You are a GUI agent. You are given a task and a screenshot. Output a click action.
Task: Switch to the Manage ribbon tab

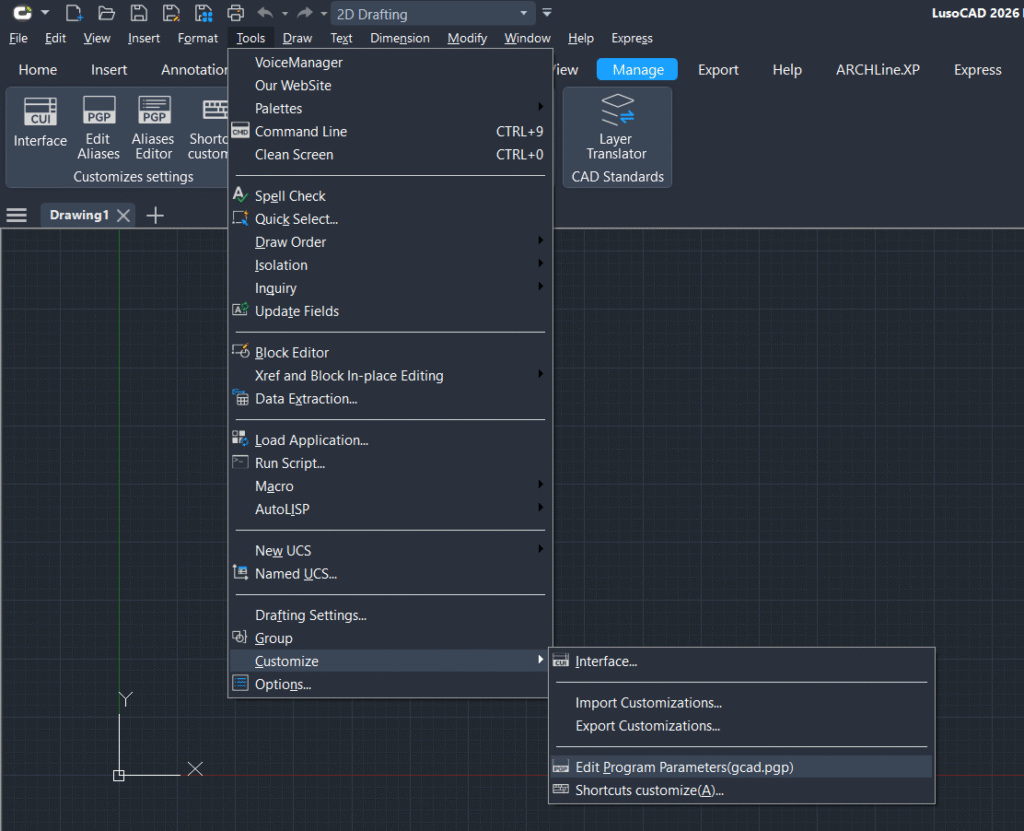pos(637,70)
